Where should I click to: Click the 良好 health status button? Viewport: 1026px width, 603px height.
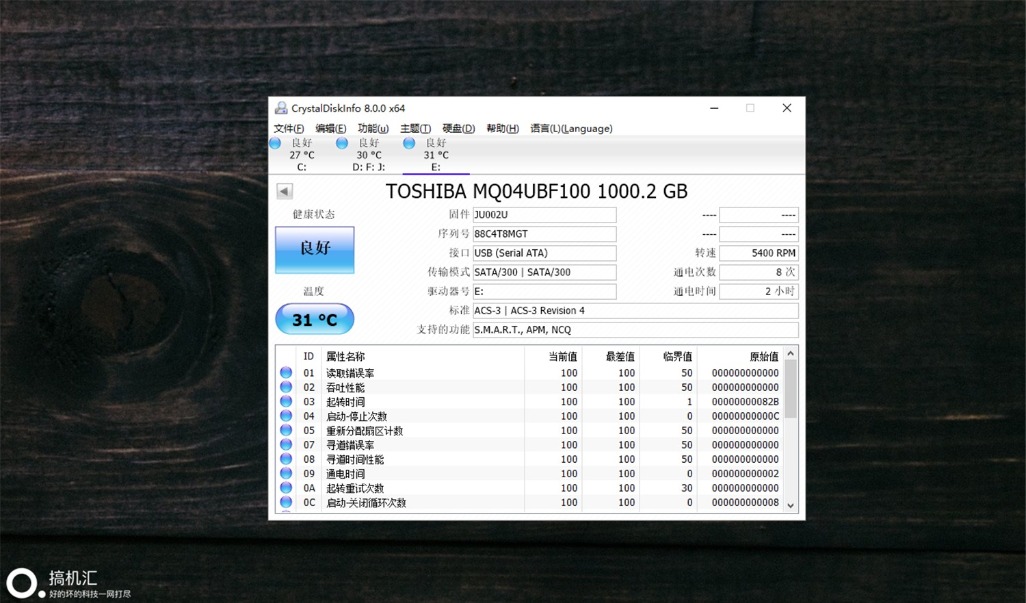315,249
